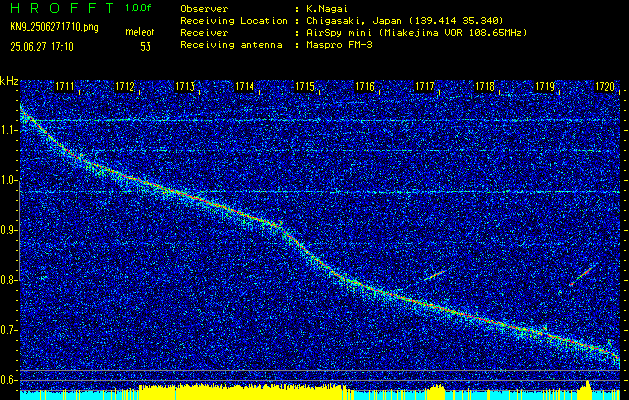Select the observer name K.Nagai
The height and width of the screenshot is (400, 629).
327,8
